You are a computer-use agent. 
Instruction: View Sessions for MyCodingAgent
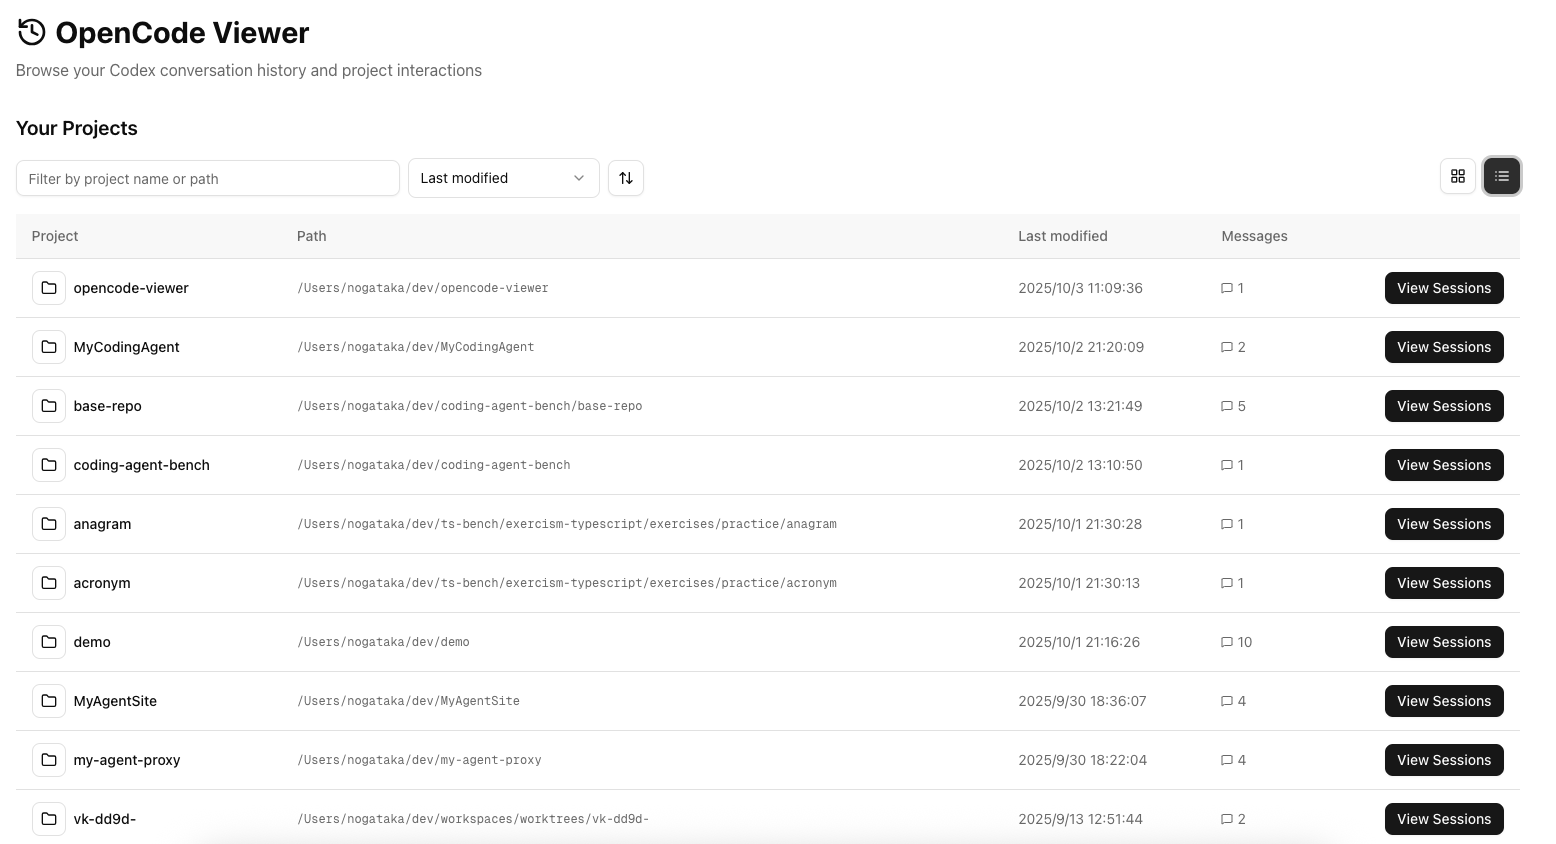coord(1444,347)
